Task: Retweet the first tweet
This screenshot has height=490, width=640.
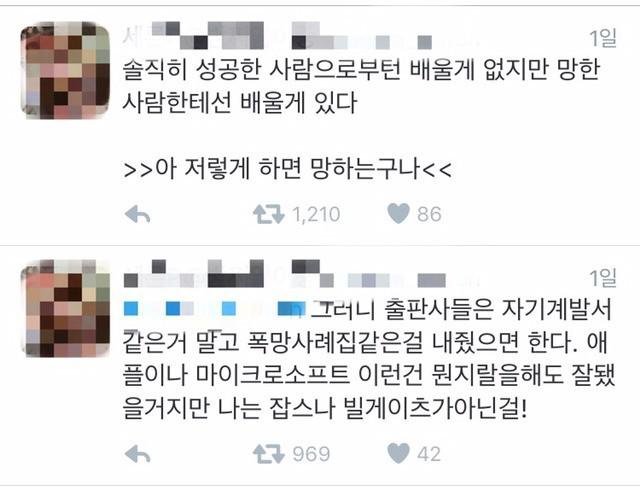Action: pyautogui.click(x=268, y=214)
